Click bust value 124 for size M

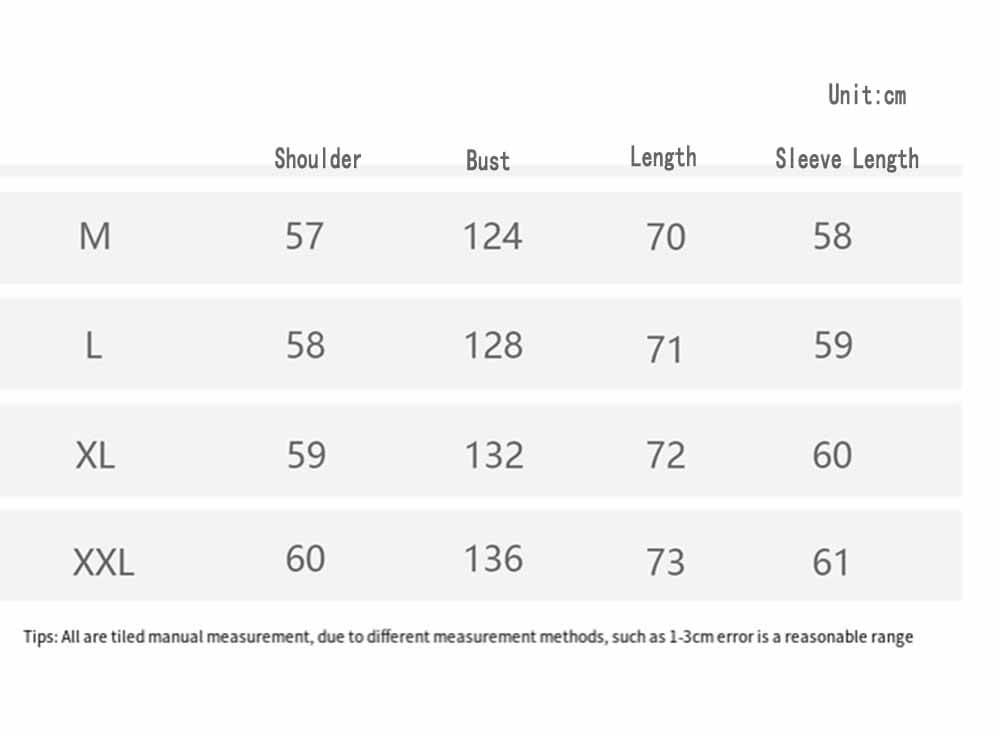(492, 237)
